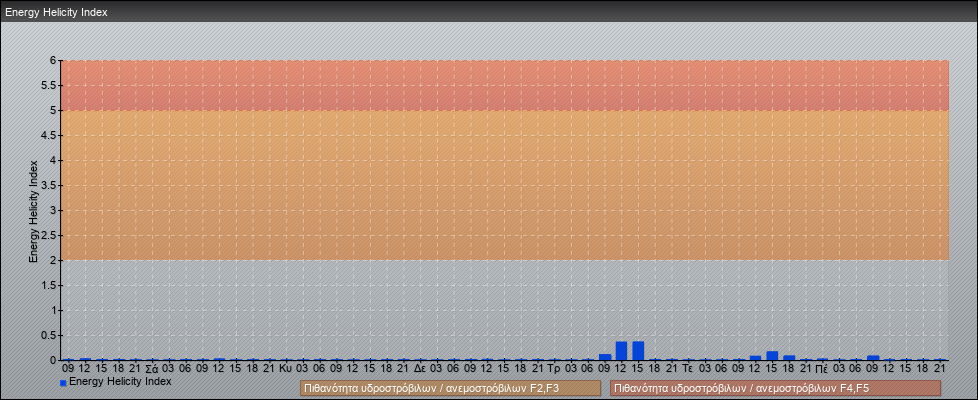This screenshot has height=400, width=978.
Task: Click the short blue bar at 09 after Τρ
Action: coord(604,357)
